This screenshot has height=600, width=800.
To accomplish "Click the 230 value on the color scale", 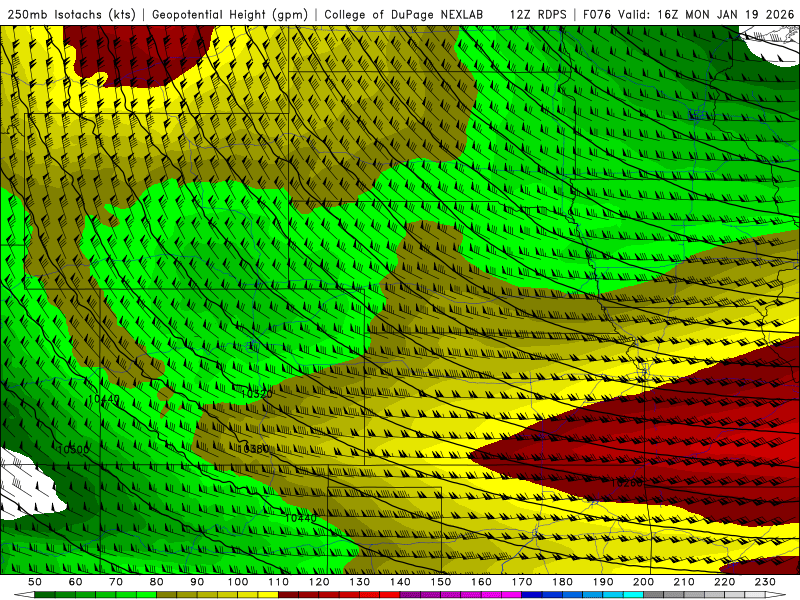I will pyautogui.click(x=765, y=582).
